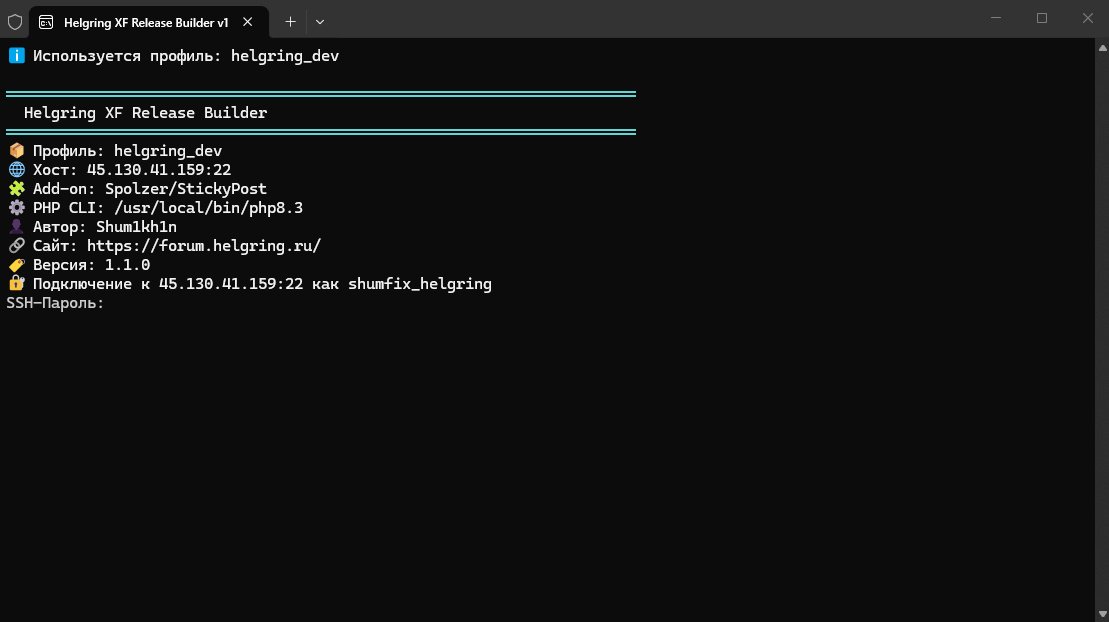The width and height of the screenshot is (1109, 622).
Task: Click the package icon beside Профиль
Action: [16, 151]
